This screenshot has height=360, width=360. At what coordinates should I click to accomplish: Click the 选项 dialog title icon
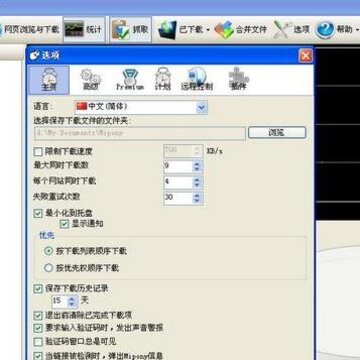(x=34, y=55)
